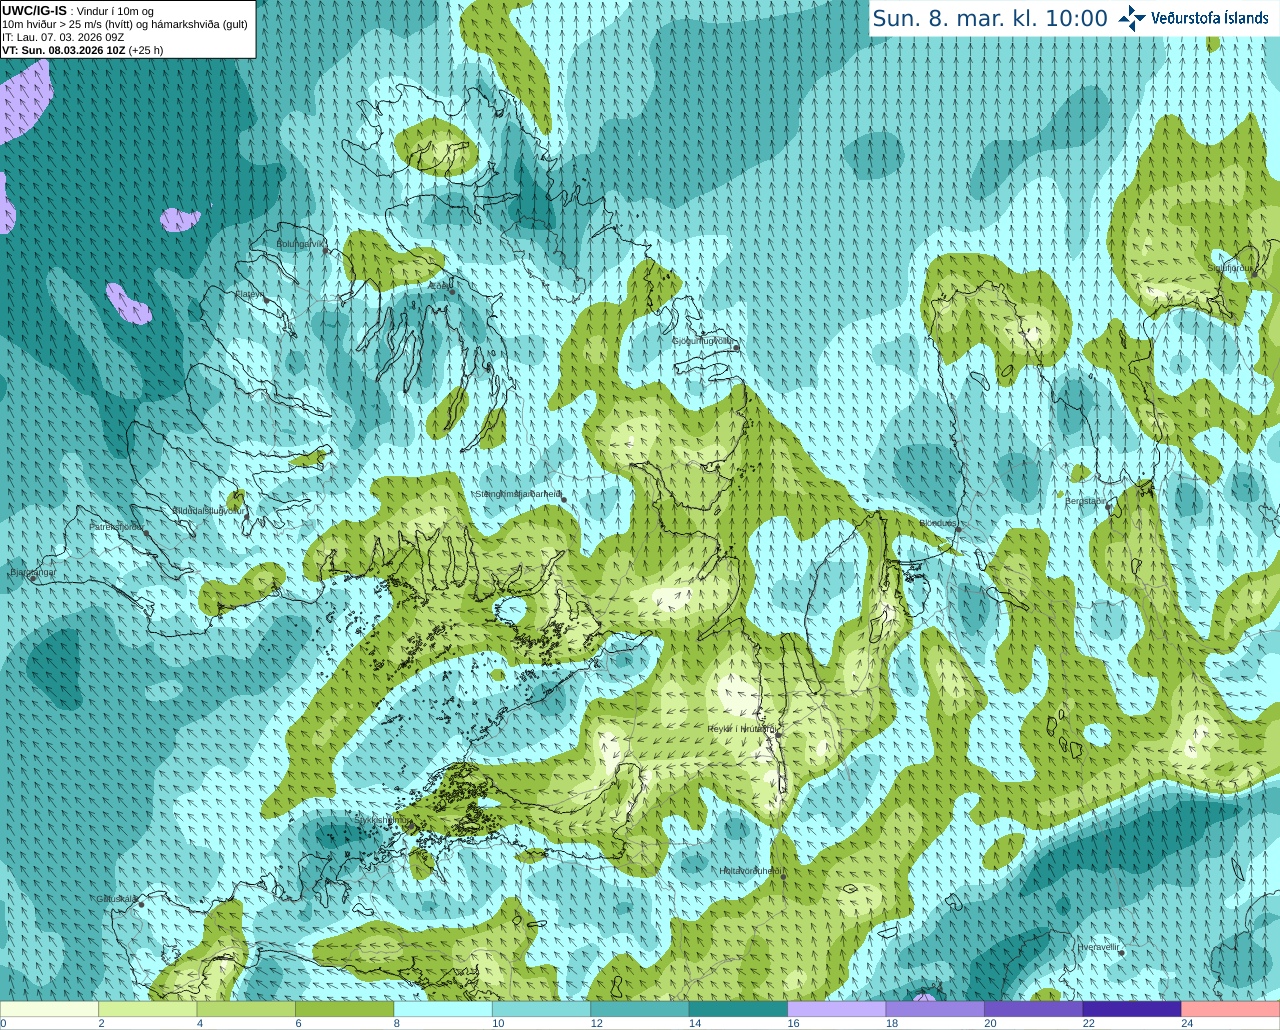
Task: Select the violet 20–22 legend swatch
Action: tap(1034, 1009)
